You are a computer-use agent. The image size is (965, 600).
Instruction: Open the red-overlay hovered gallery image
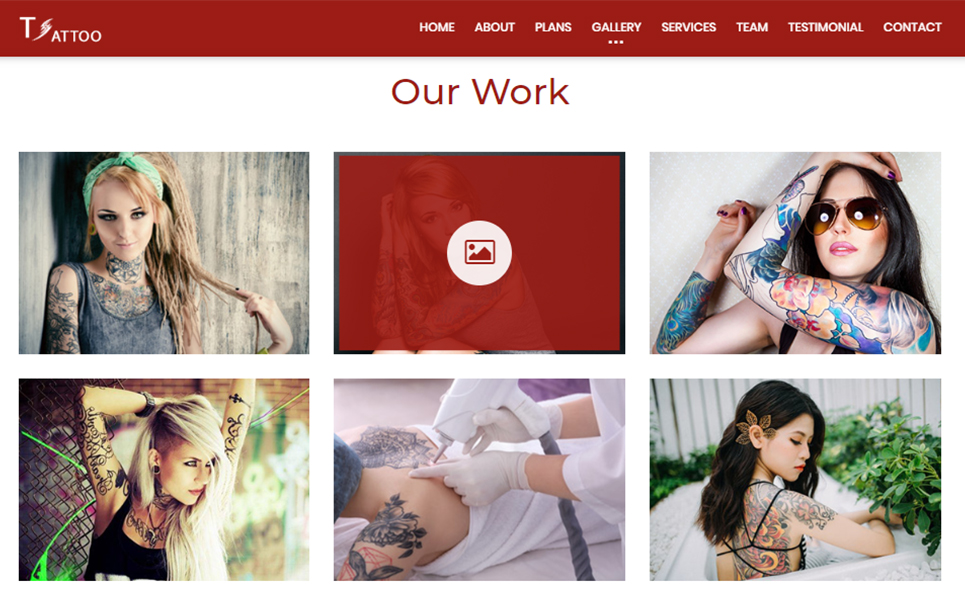tap(479, 253)
